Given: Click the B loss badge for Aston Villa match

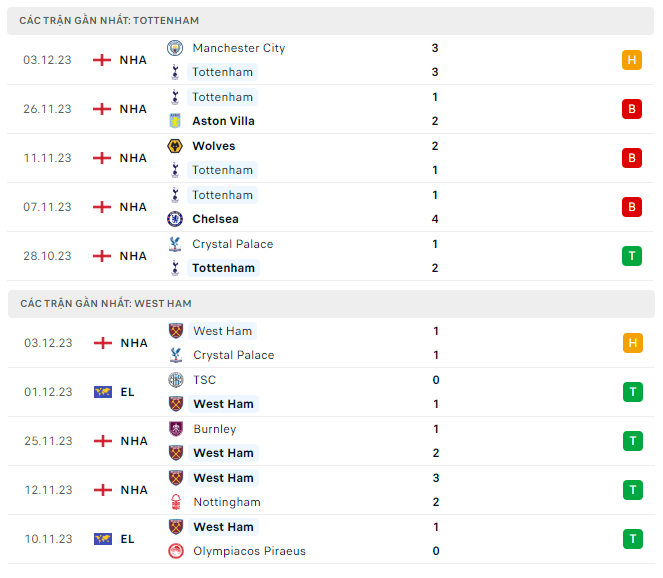Looking at the screenshot, I should pyautogui.click(x=631, y=109).
